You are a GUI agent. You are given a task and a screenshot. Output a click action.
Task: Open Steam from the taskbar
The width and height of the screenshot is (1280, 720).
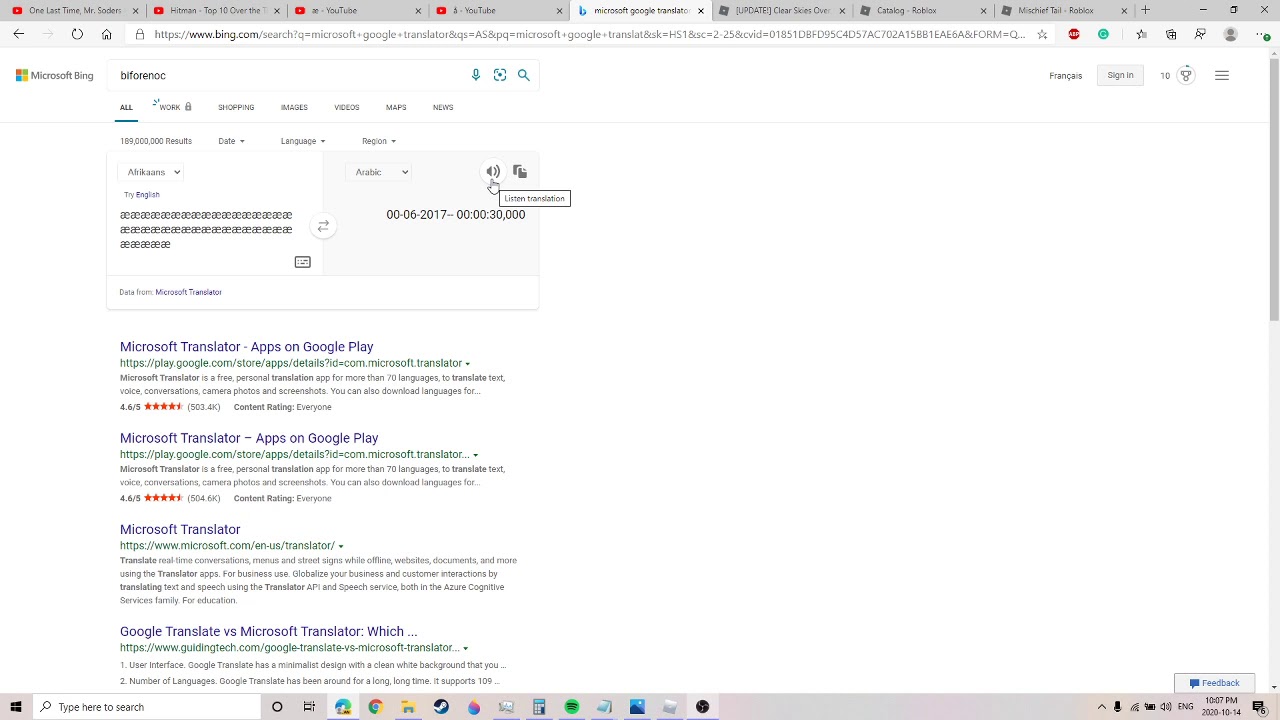441,707
